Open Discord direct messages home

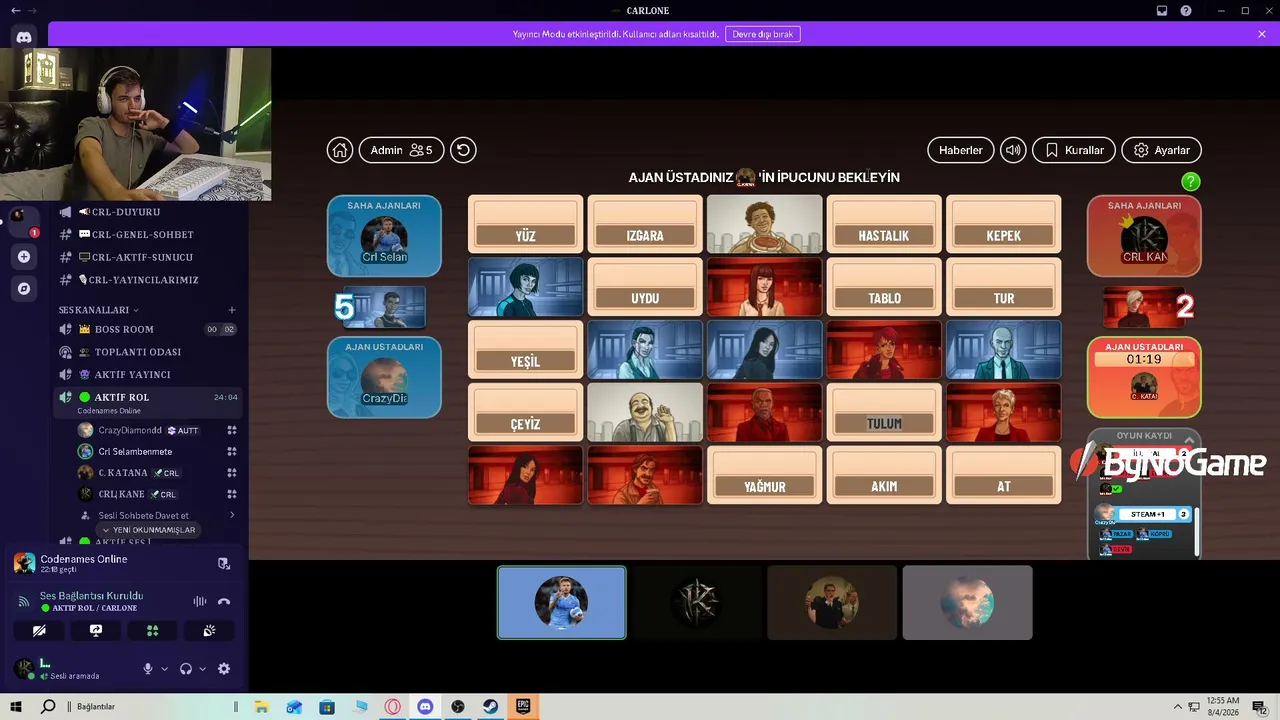[x=24, y=37]
